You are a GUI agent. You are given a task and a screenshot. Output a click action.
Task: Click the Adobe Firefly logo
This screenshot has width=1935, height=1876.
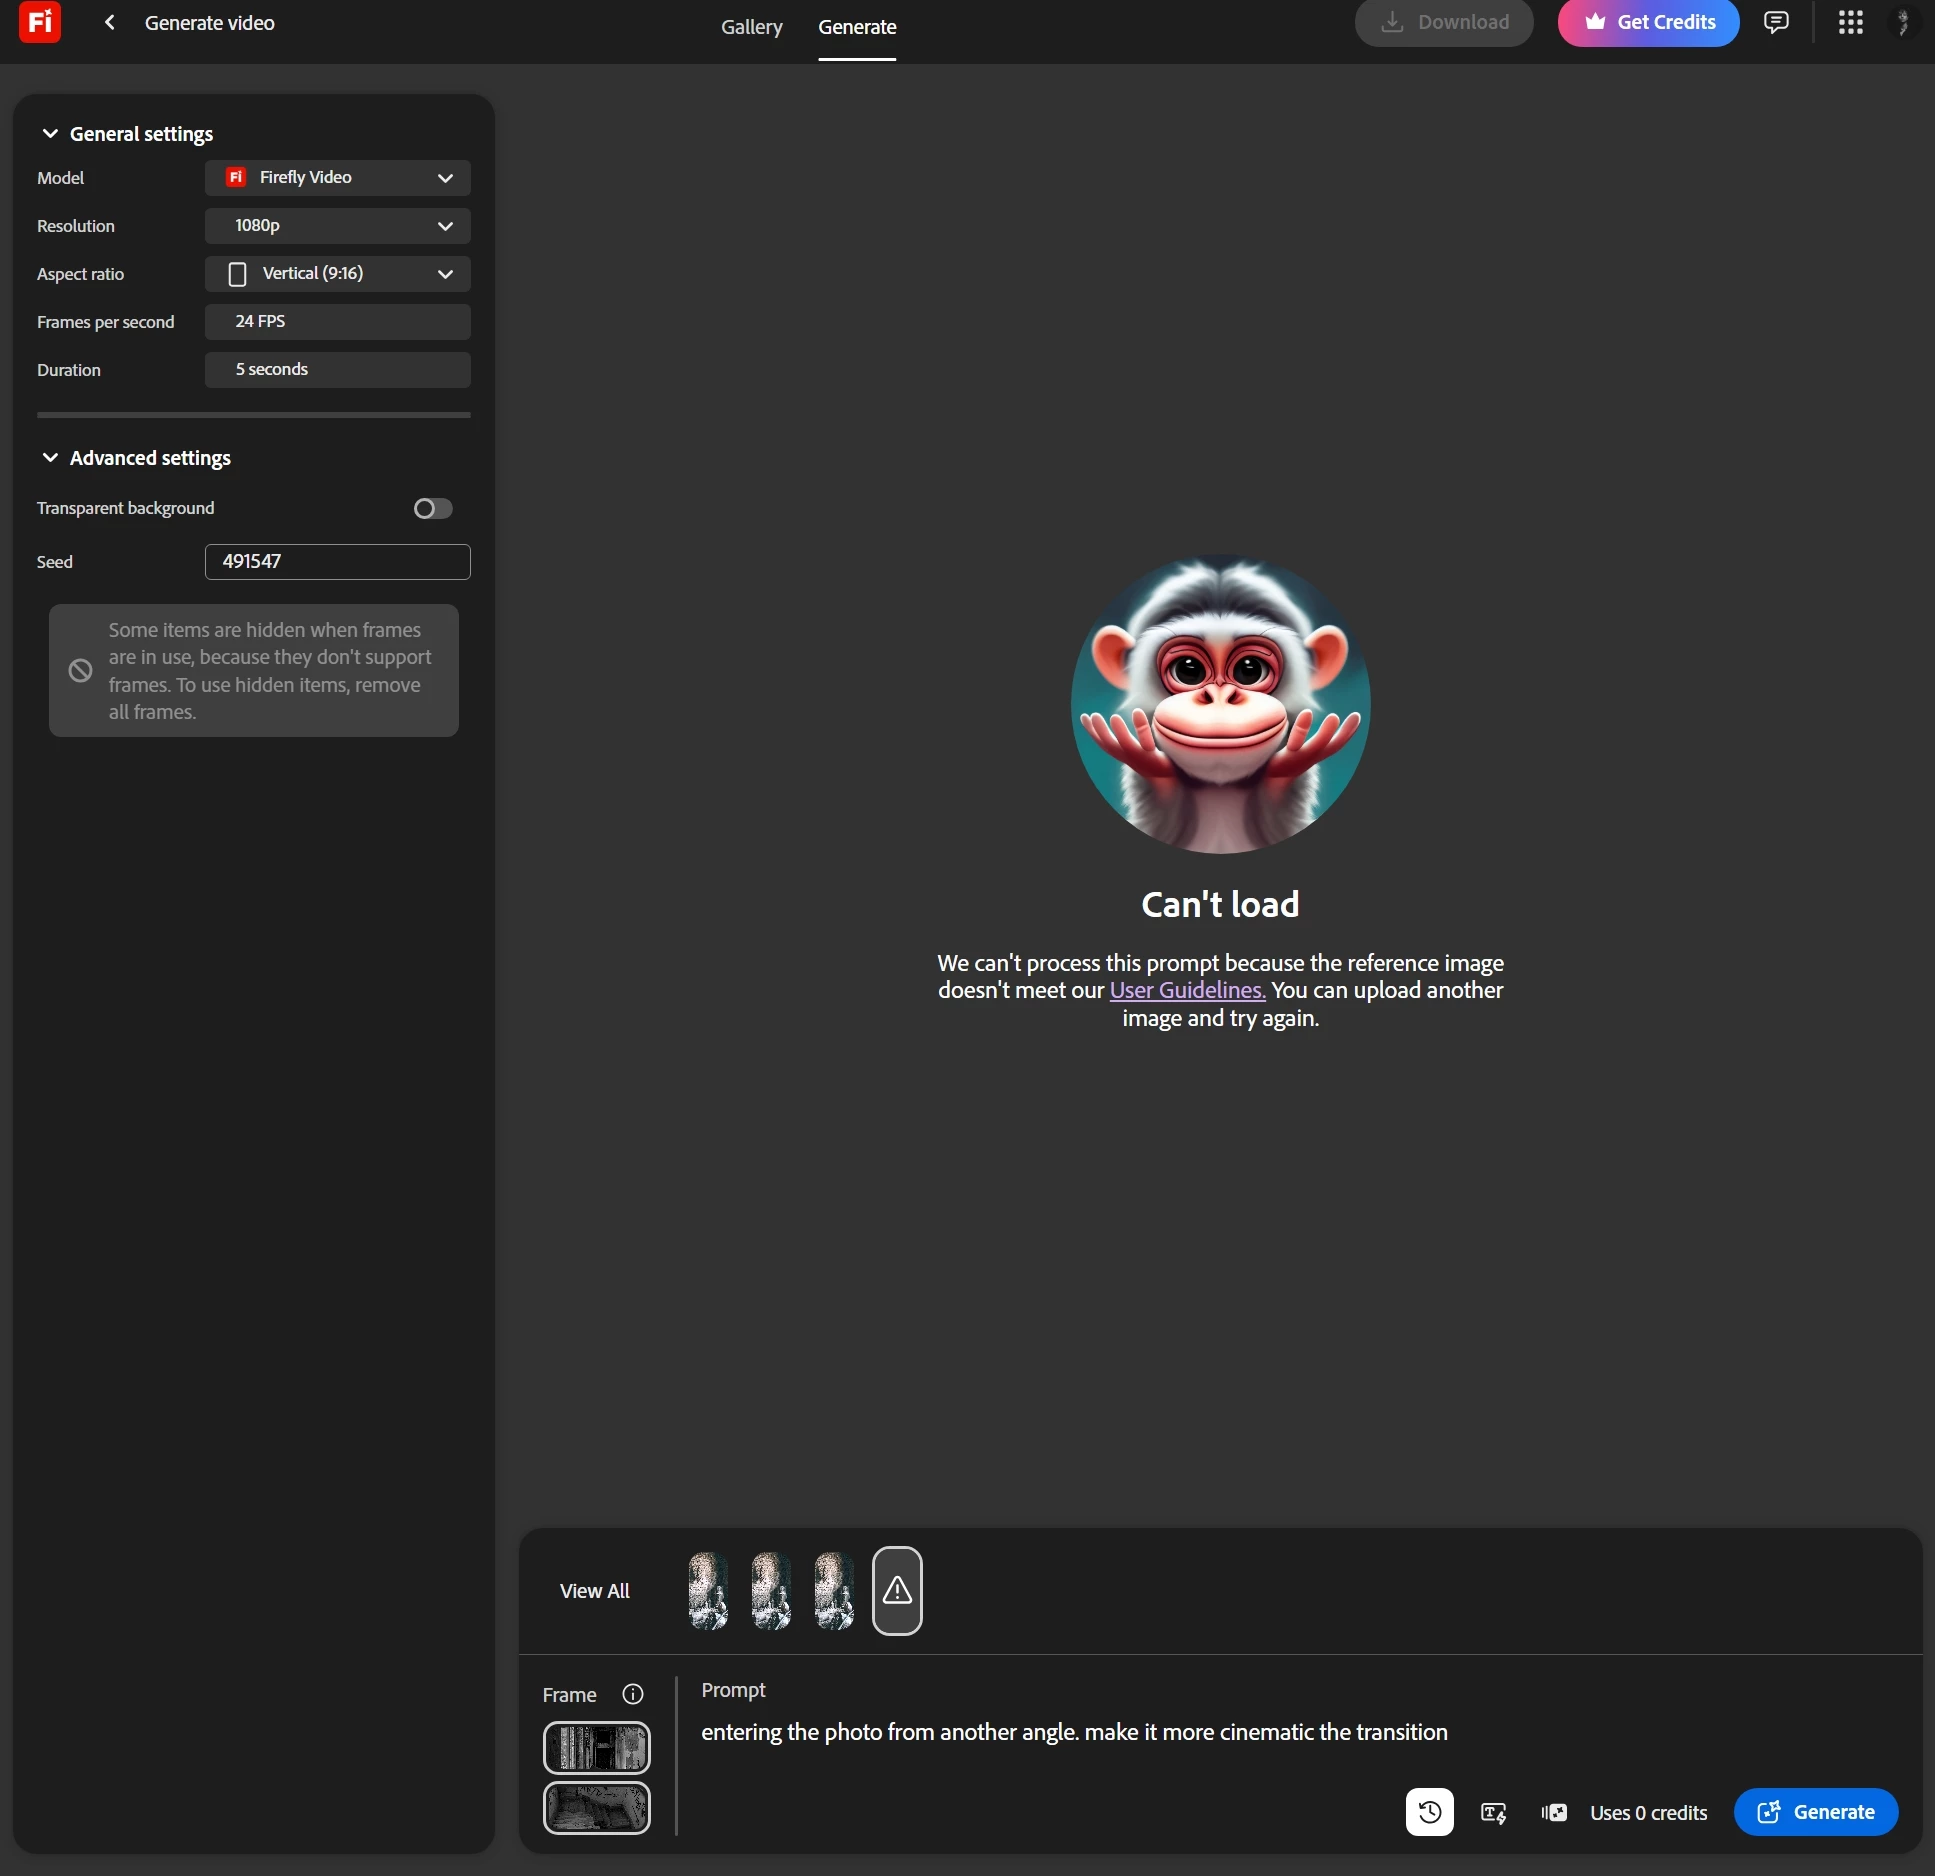coord(40,22)
